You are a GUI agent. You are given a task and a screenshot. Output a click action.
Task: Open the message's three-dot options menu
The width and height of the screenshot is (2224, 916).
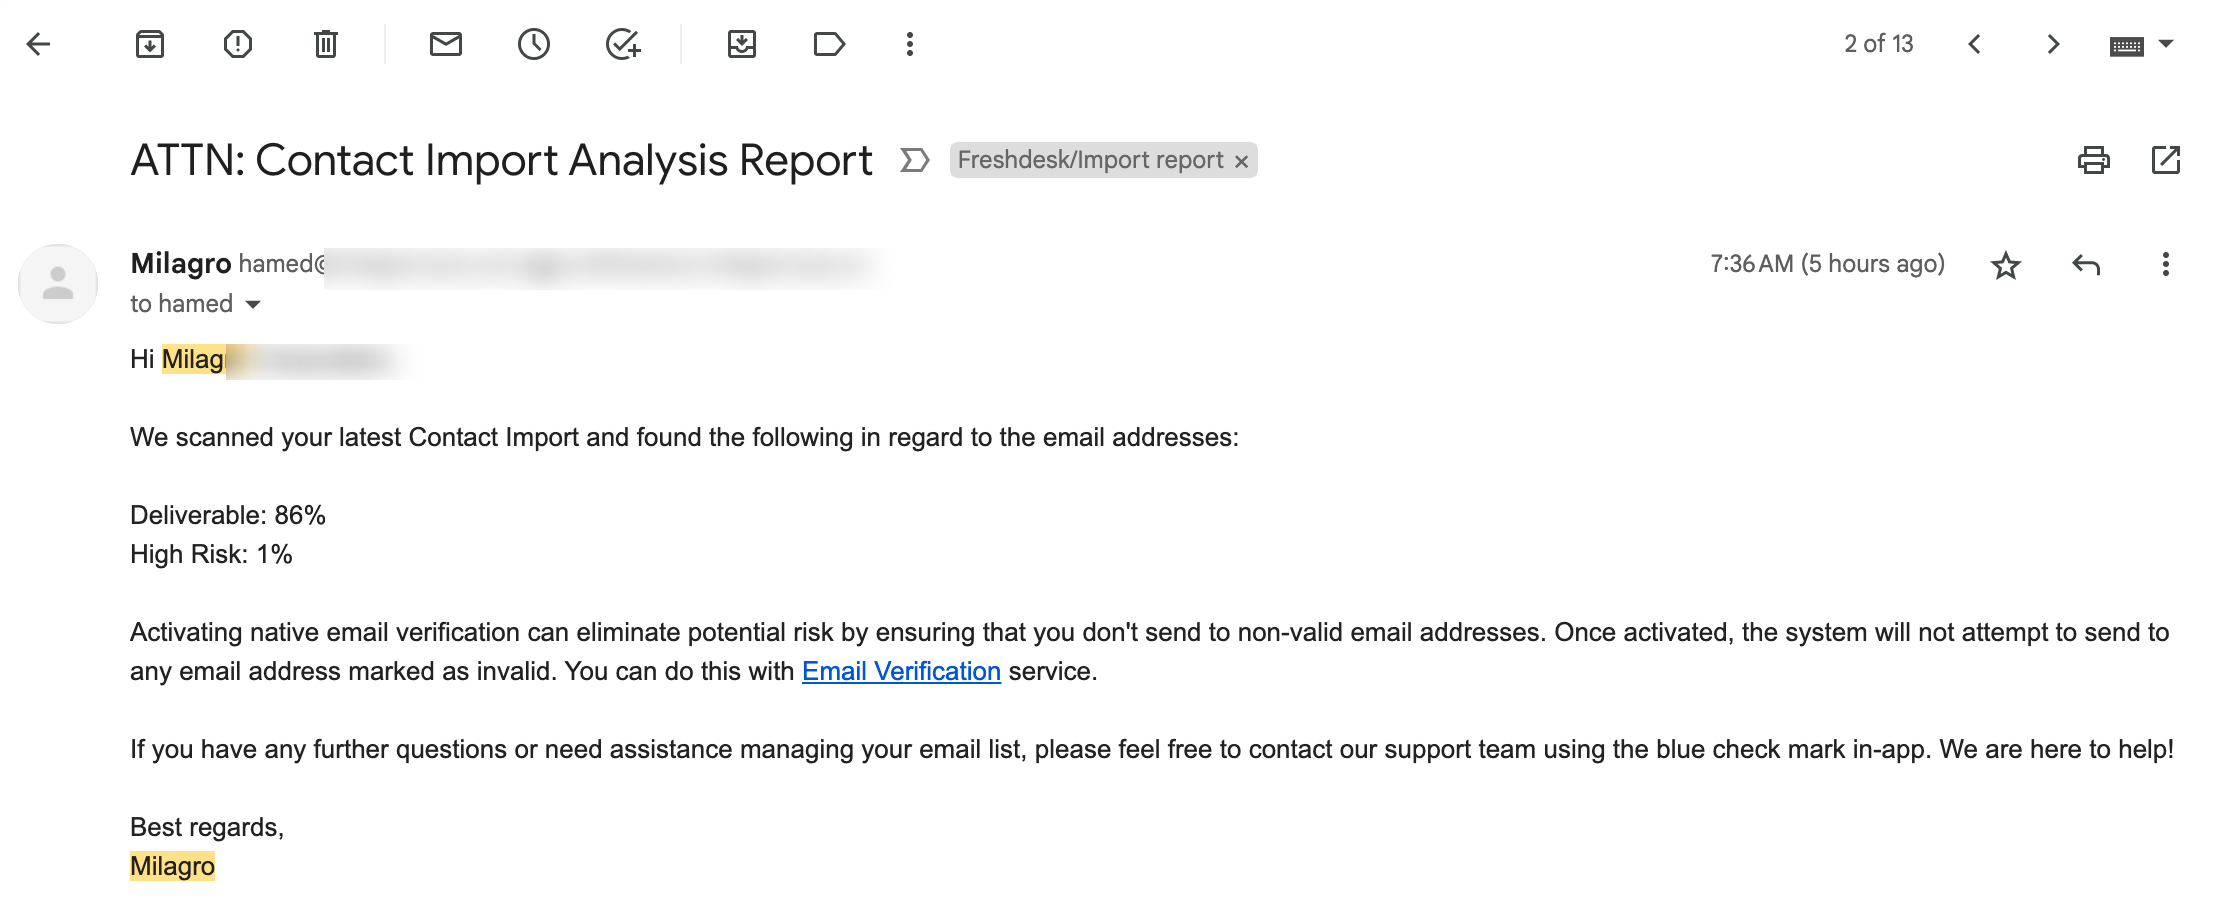click(x=2166, y=265)
